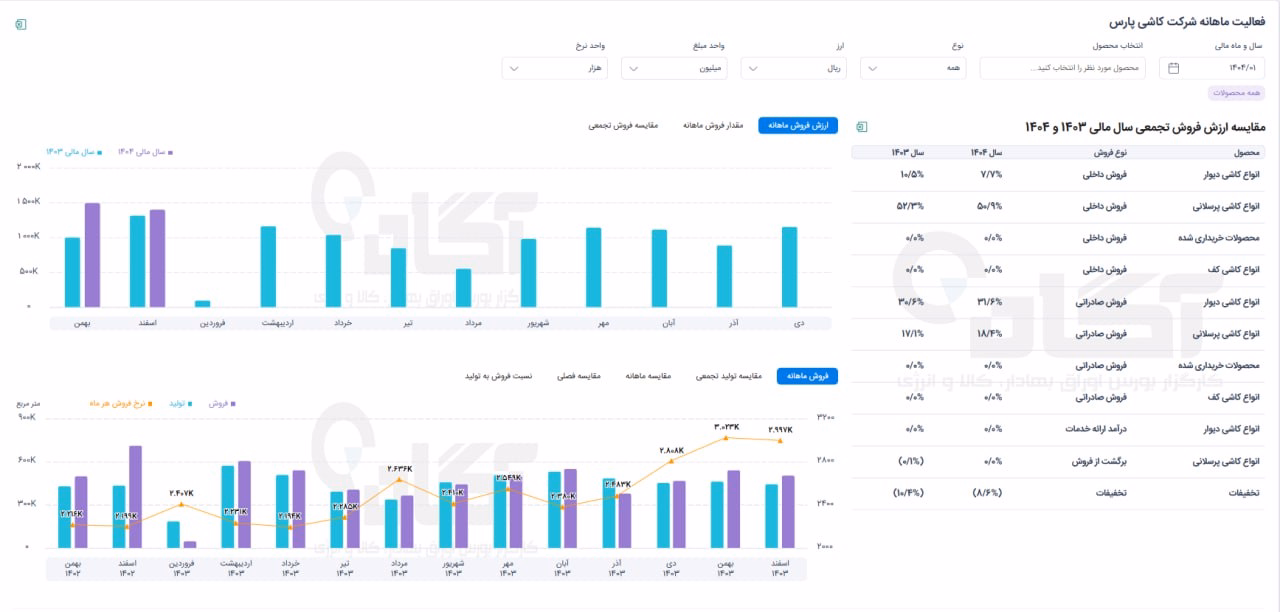This screenshot has height=612, width=1280.
Task: Click the انتخاب محصول product search field
Action: (x=1063, y=68)
